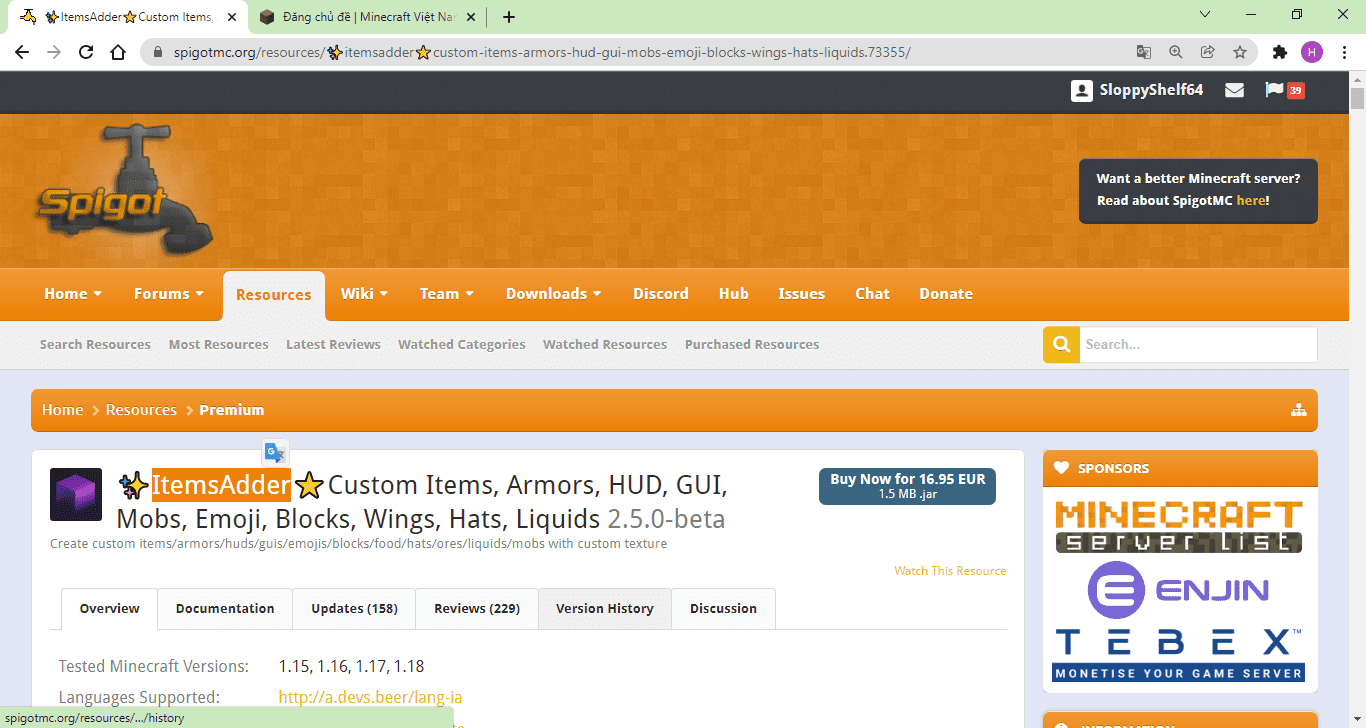This screenshot has width=1366, height=728.
Task: Click the Google Translate icon in address bar
Action: [1144, 52]
